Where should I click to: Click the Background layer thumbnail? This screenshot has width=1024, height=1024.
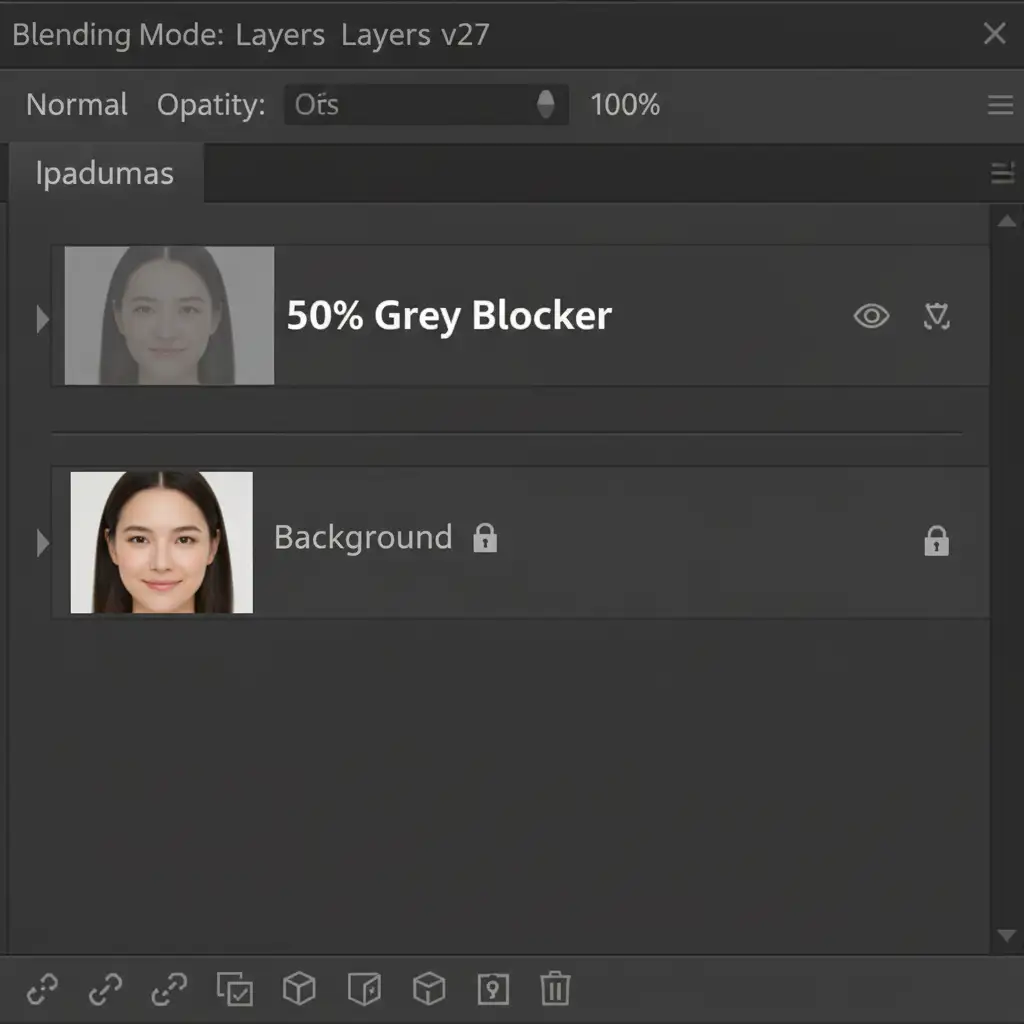click(162, 542)
